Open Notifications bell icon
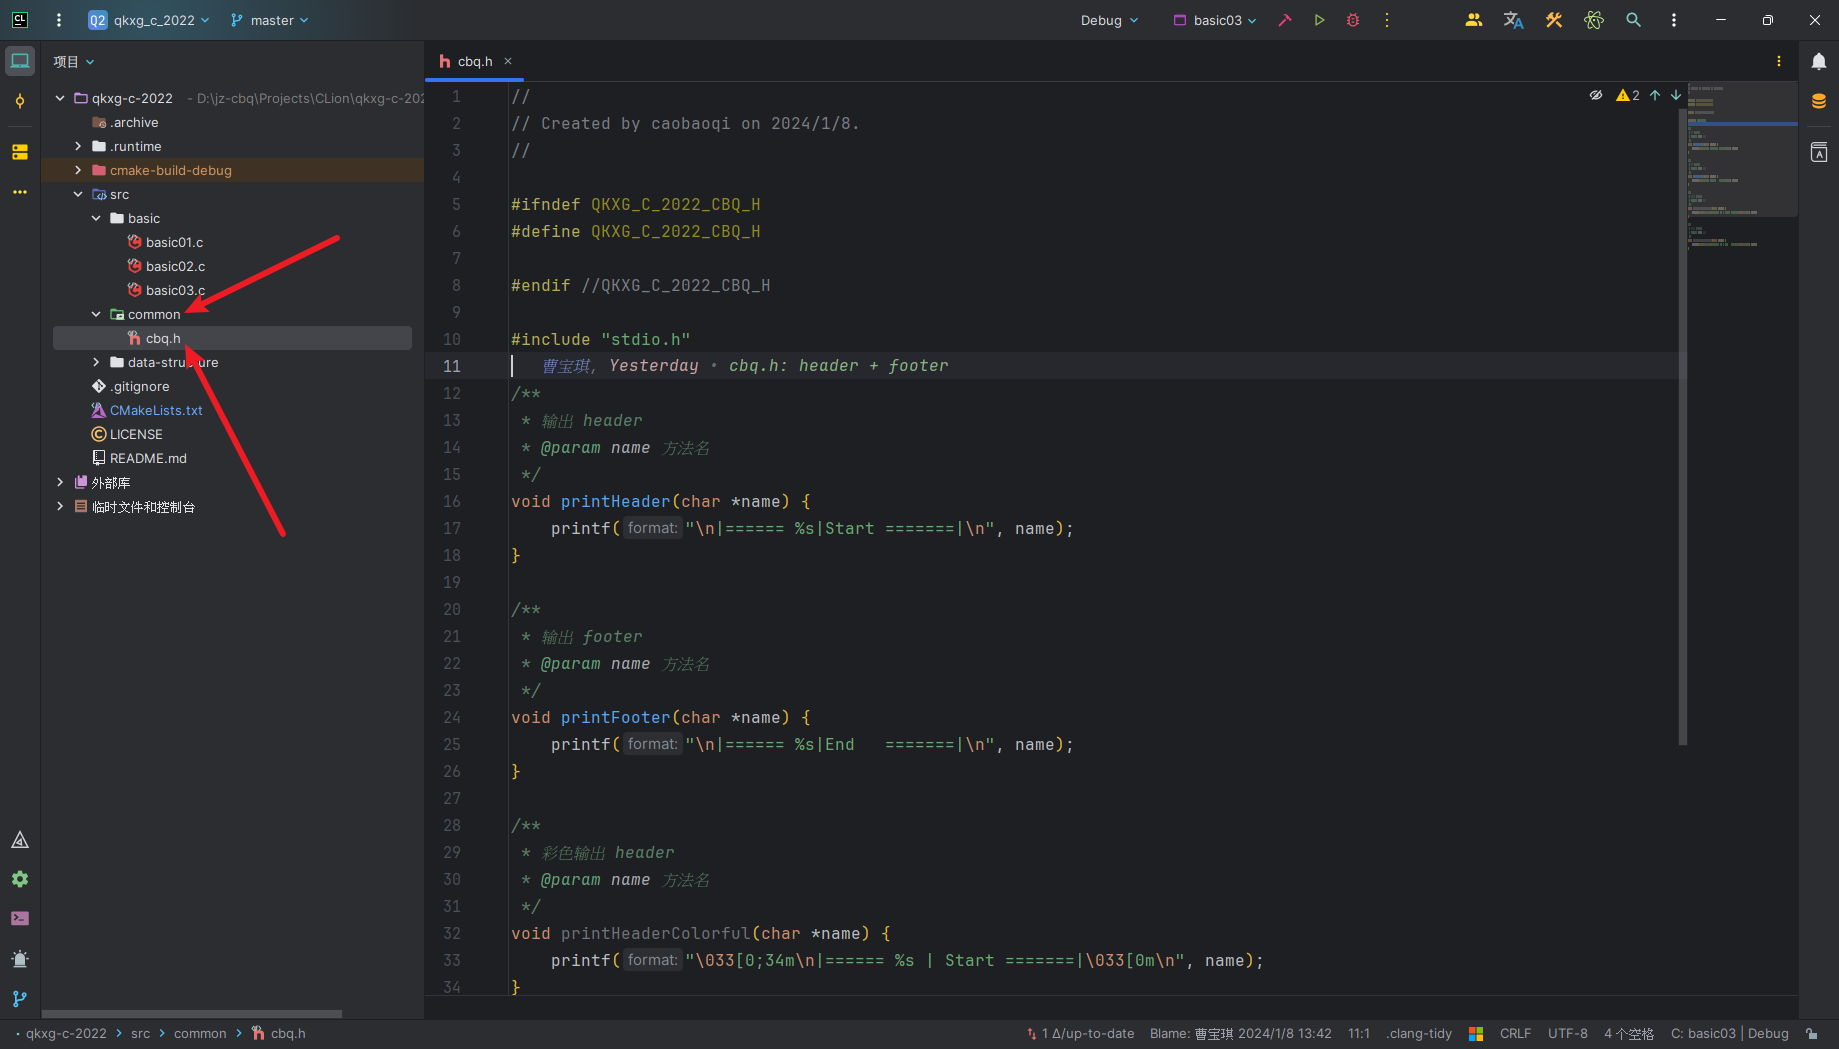This screenshot has height=1049, width=1839. [x=1819, y=61]
